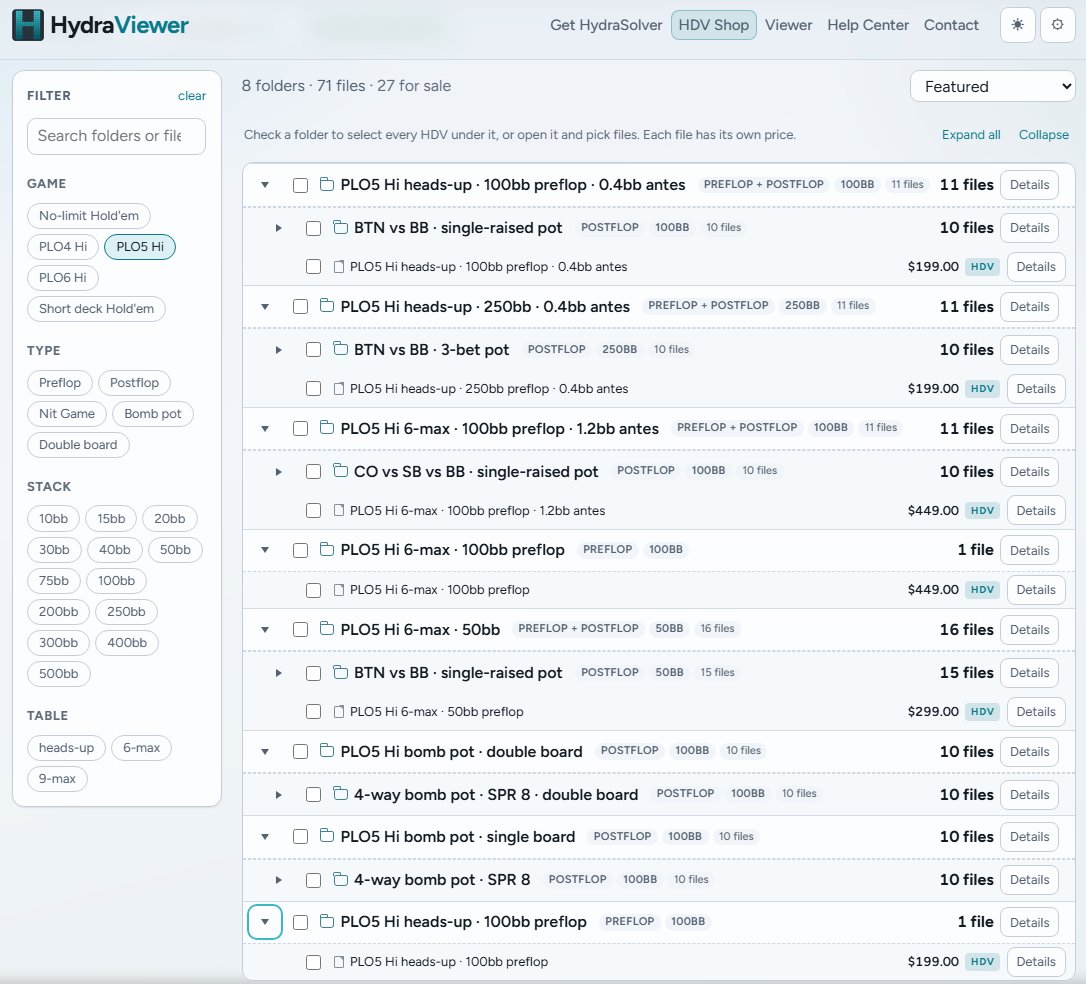Image resolution: width=1086 pixels, height=984 pixels.
Task: Filter table by 6-max
Action: click(141, 747)
